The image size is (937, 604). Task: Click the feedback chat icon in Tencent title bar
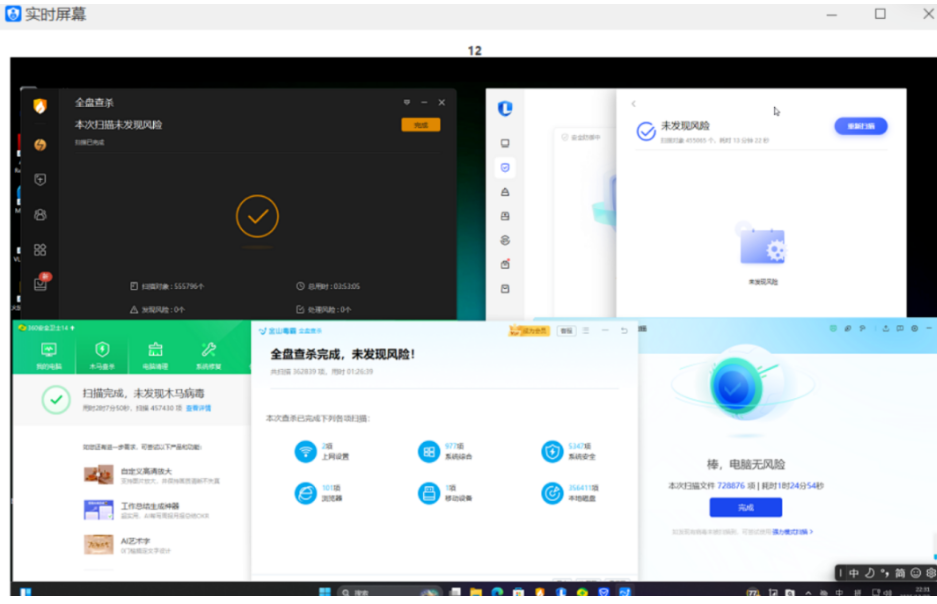pyautogui.click(x=900, y=329)
